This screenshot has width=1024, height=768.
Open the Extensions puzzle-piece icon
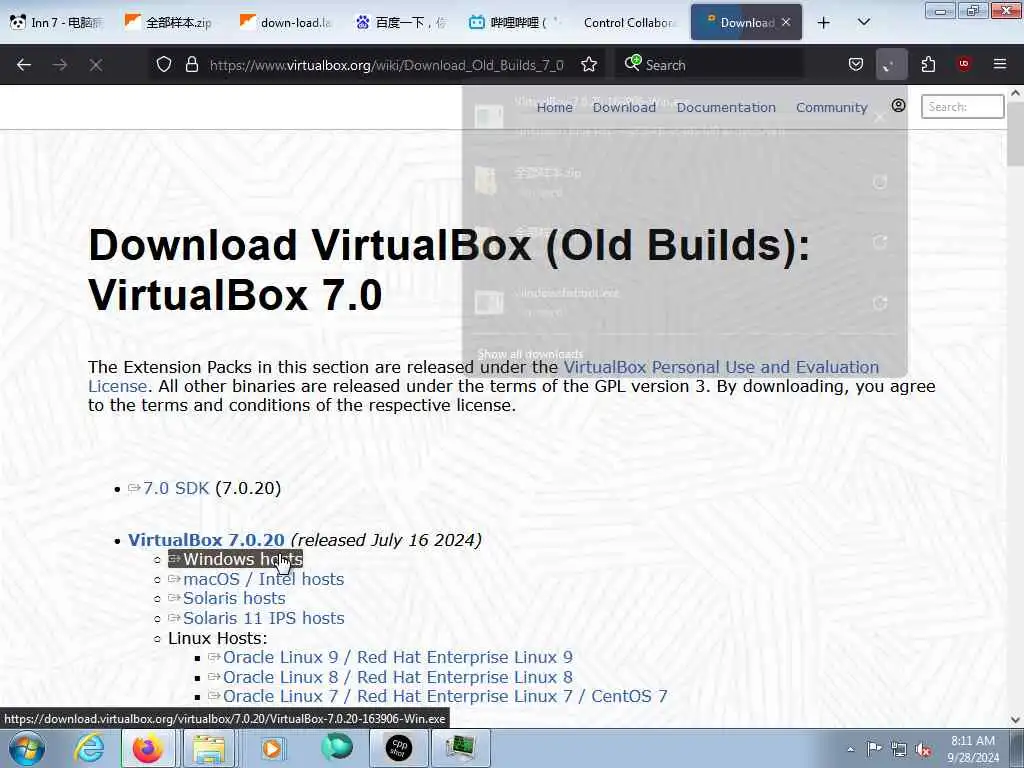928,64
